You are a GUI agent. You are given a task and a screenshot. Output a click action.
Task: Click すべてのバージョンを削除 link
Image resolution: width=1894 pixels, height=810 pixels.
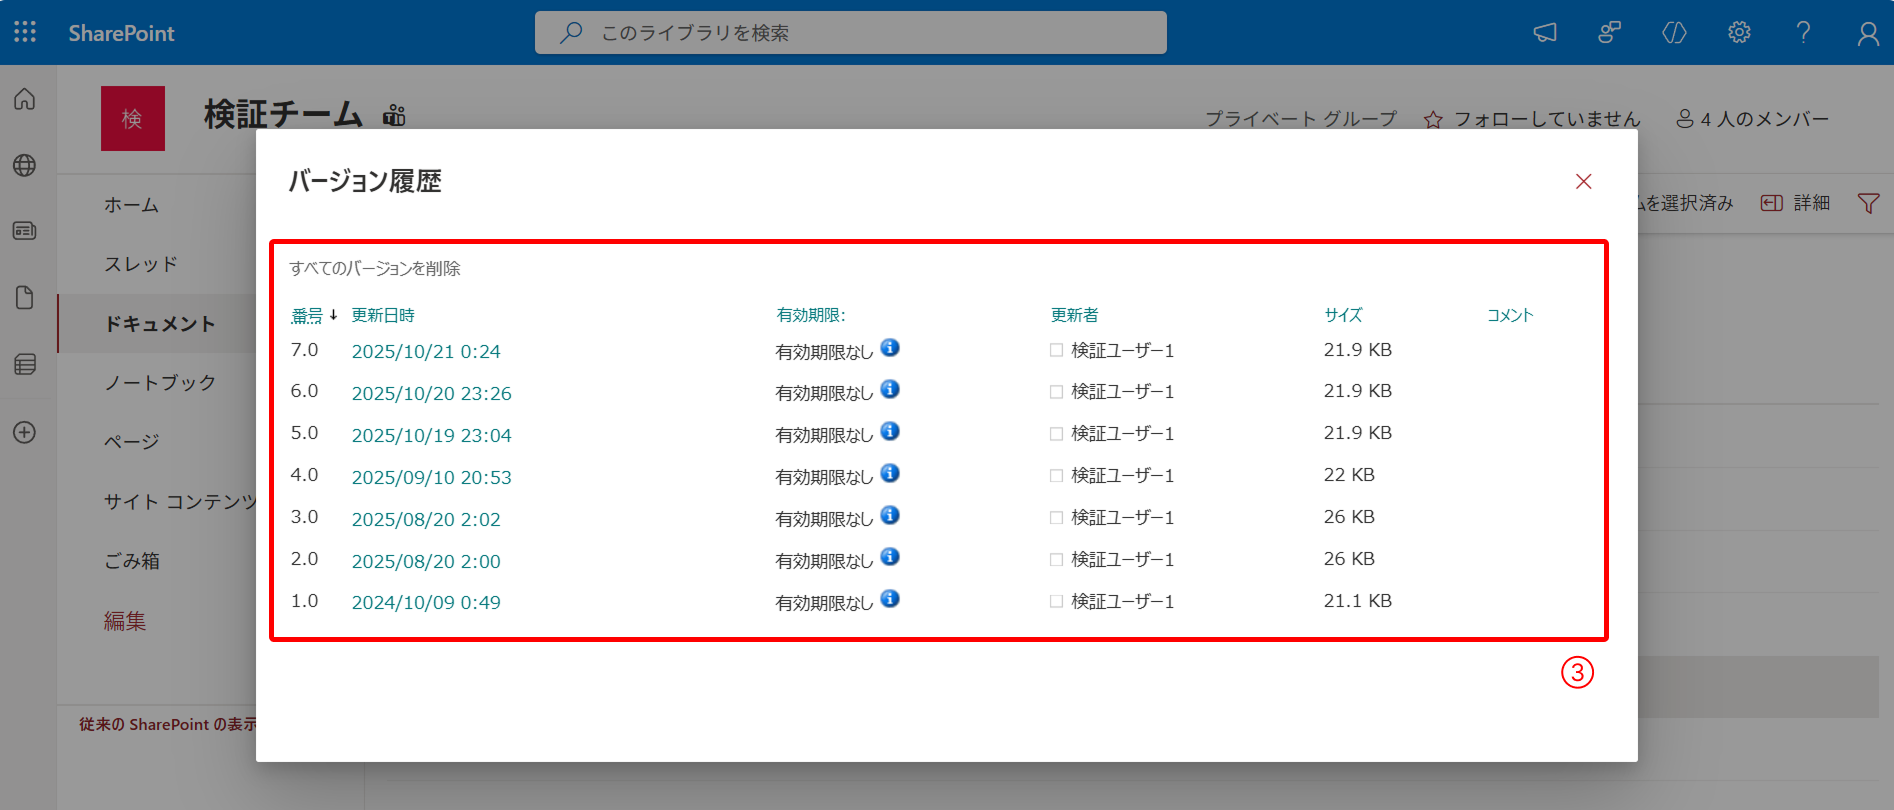point(375,268)
